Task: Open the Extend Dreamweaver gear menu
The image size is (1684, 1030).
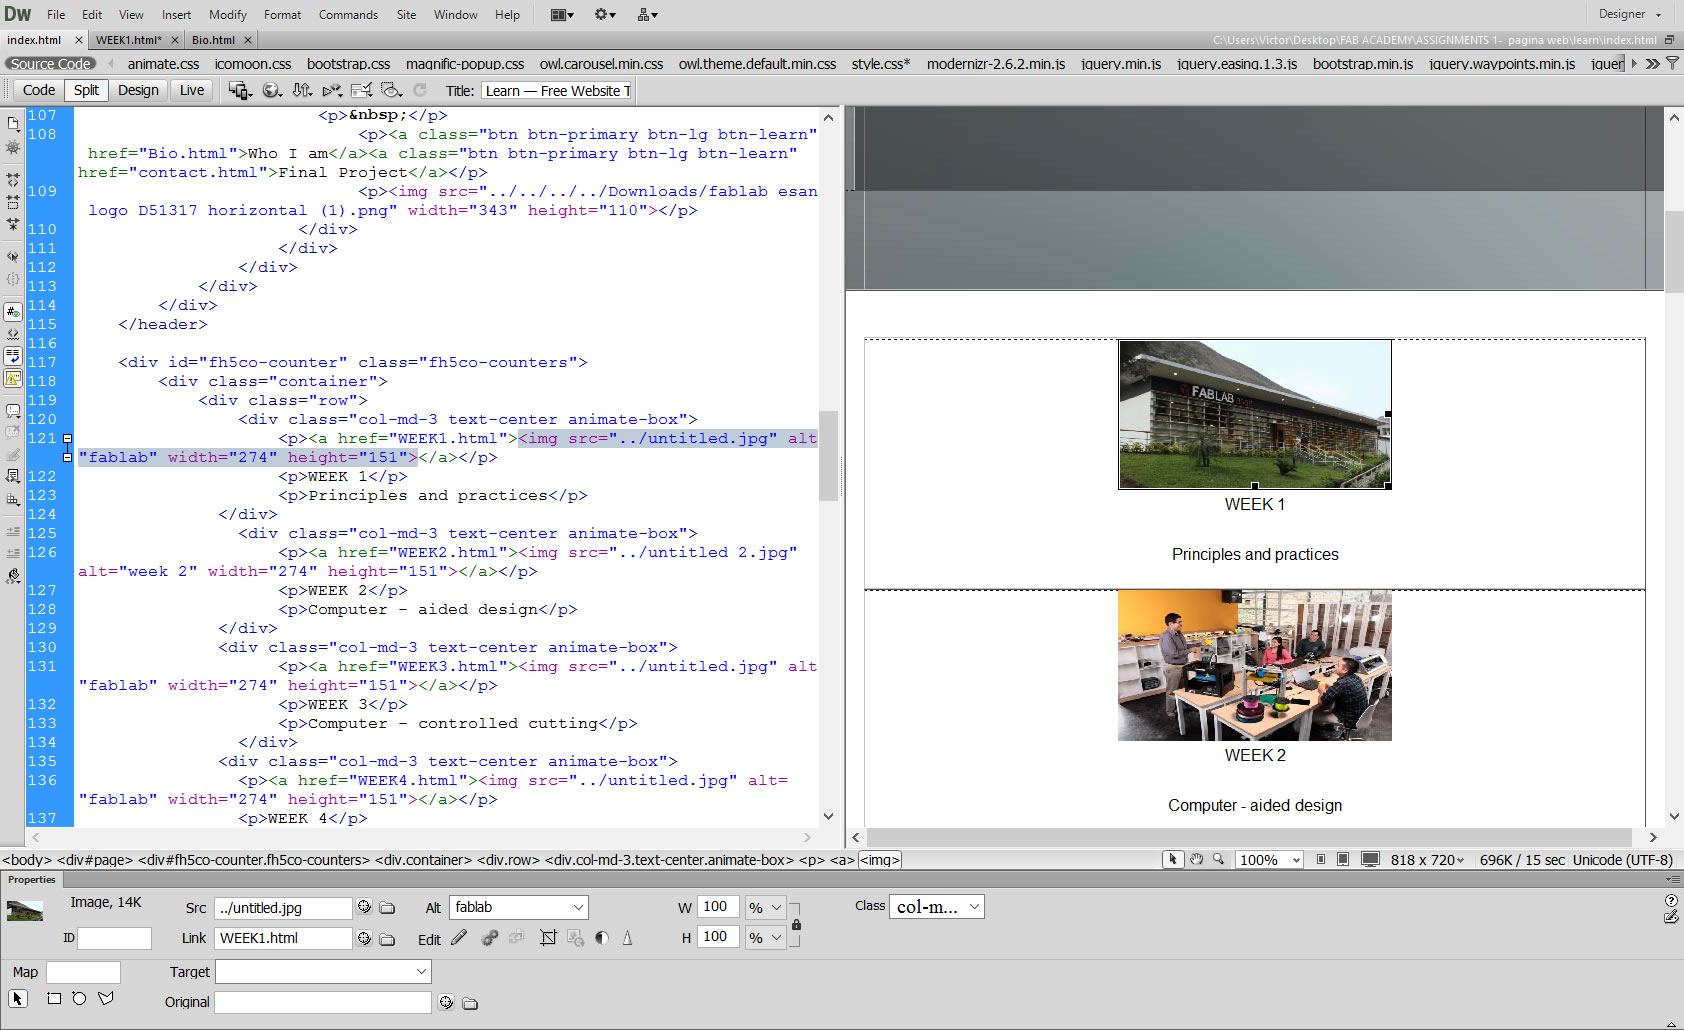Action: [x=605, y=14]
